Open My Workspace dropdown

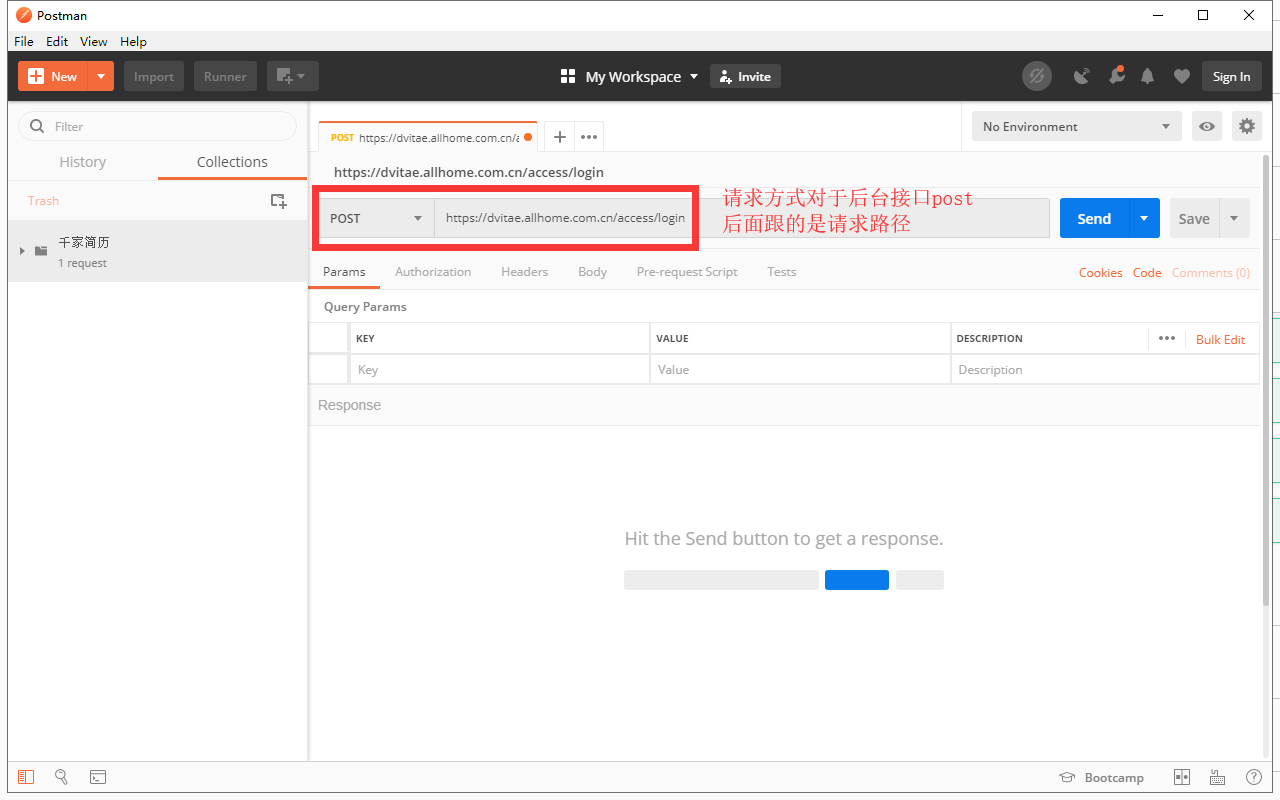(x=630, y=76)
